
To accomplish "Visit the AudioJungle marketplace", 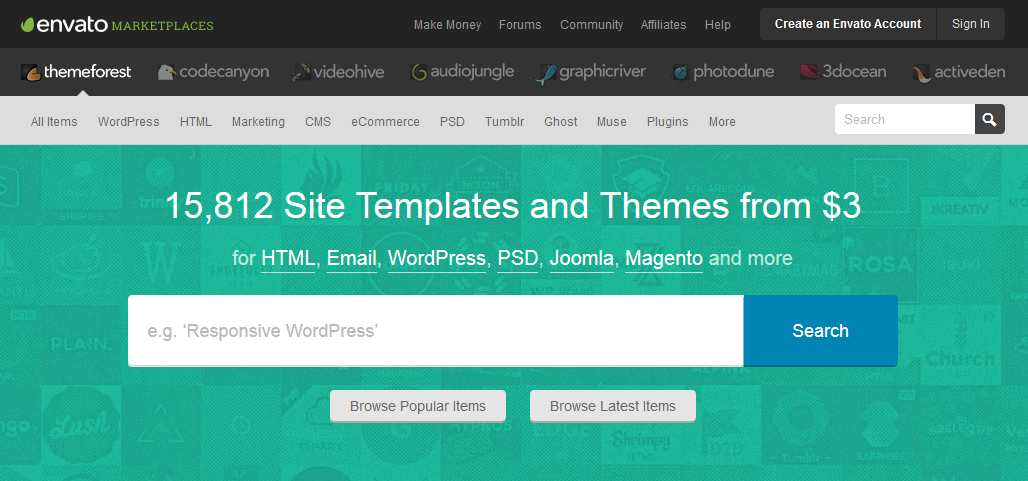I will click(462, 72).
